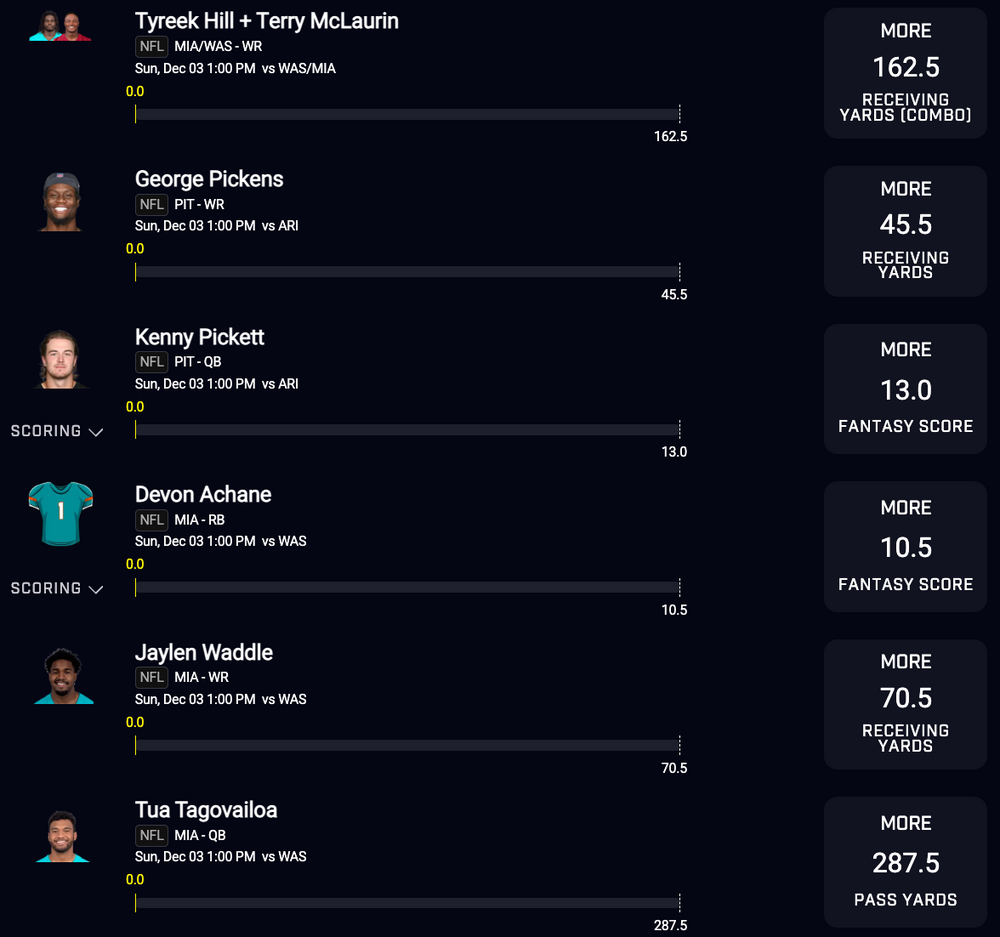
Task: Click Tyreek Hill + Terry McLaurin progress bar
Action: coord(408,114)
